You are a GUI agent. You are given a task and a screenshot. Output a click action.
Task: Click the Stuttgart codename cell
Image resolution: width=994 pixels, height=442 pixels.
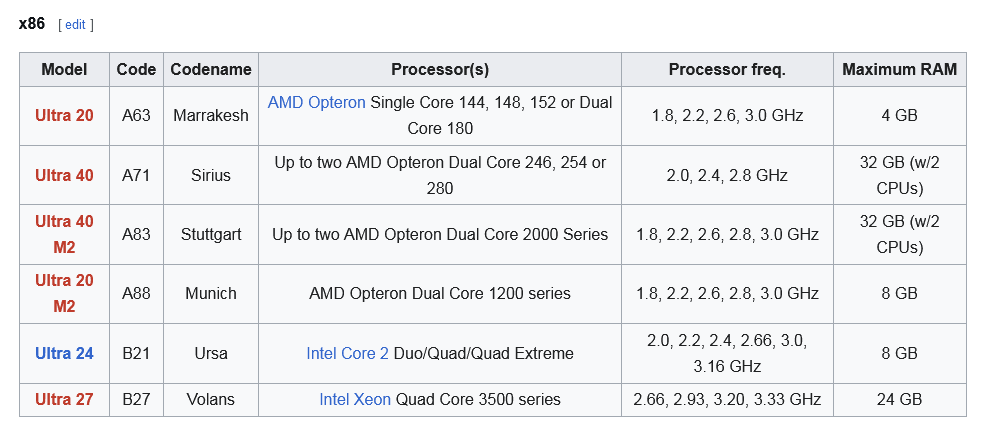[210, 234]
